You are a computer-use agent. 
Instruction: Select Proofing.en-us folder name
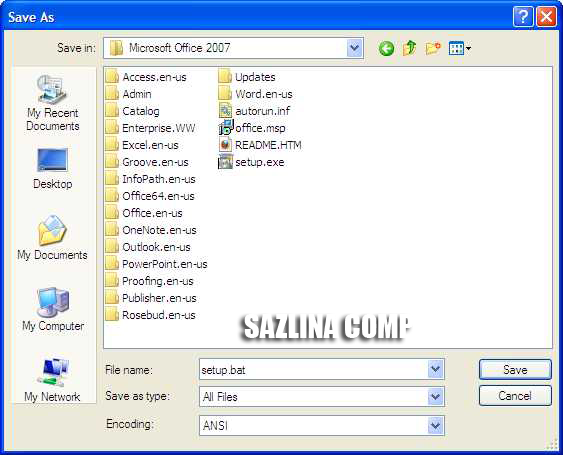[x=158, y=281]
